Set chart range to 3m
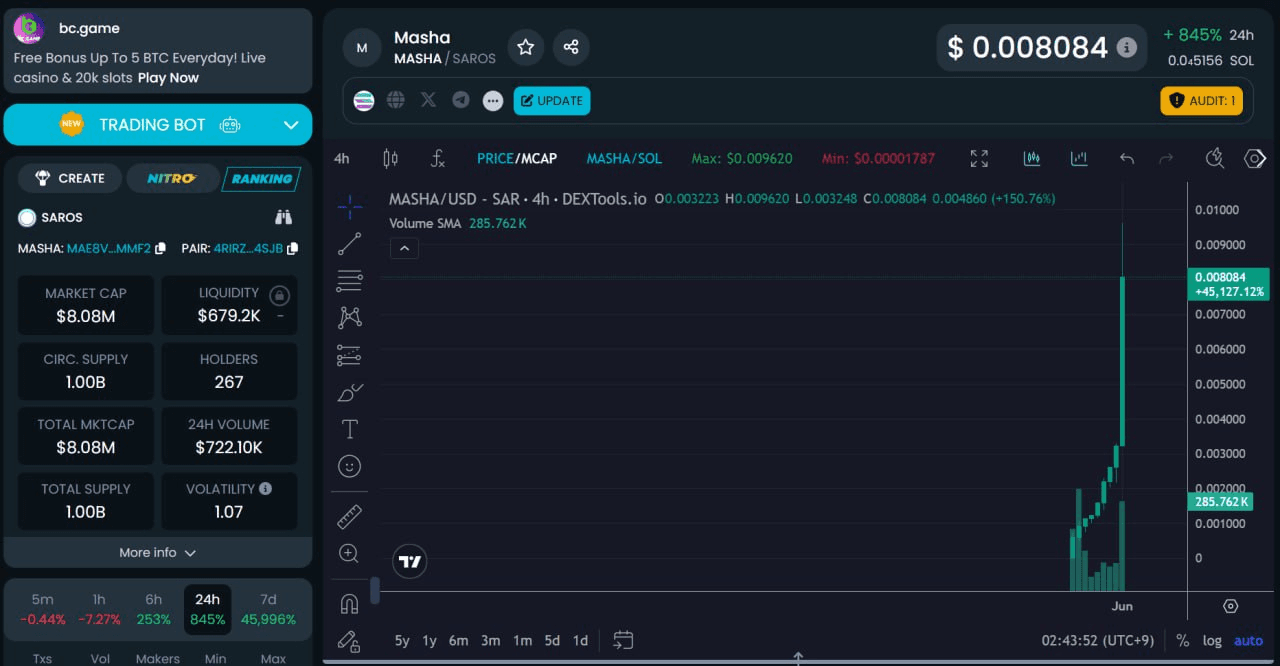 pos(490,640)
